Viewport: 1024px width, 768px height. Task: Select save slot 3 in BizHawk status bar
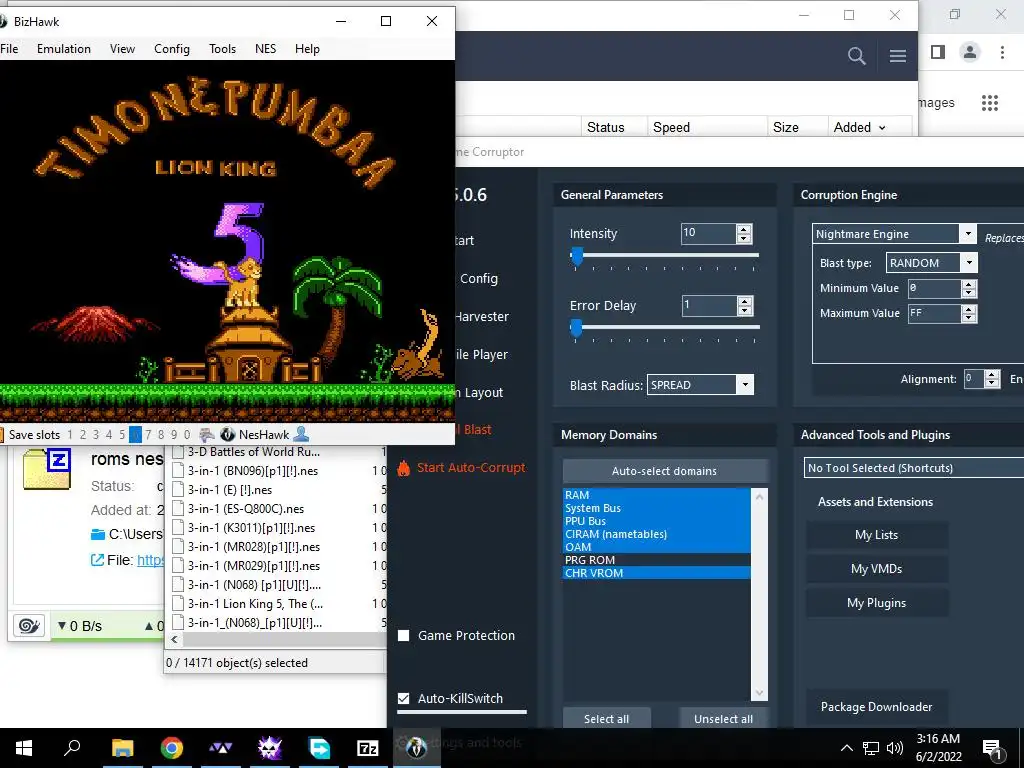coord(96,435)
